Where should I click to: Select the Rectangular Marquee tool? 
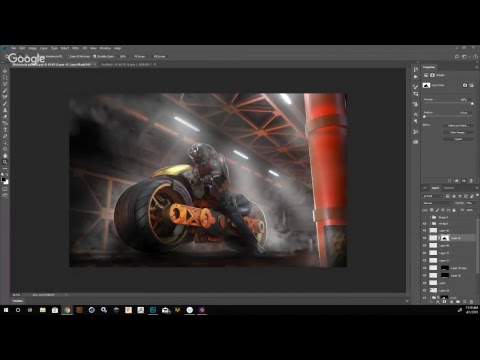click(x=5, y=78)
